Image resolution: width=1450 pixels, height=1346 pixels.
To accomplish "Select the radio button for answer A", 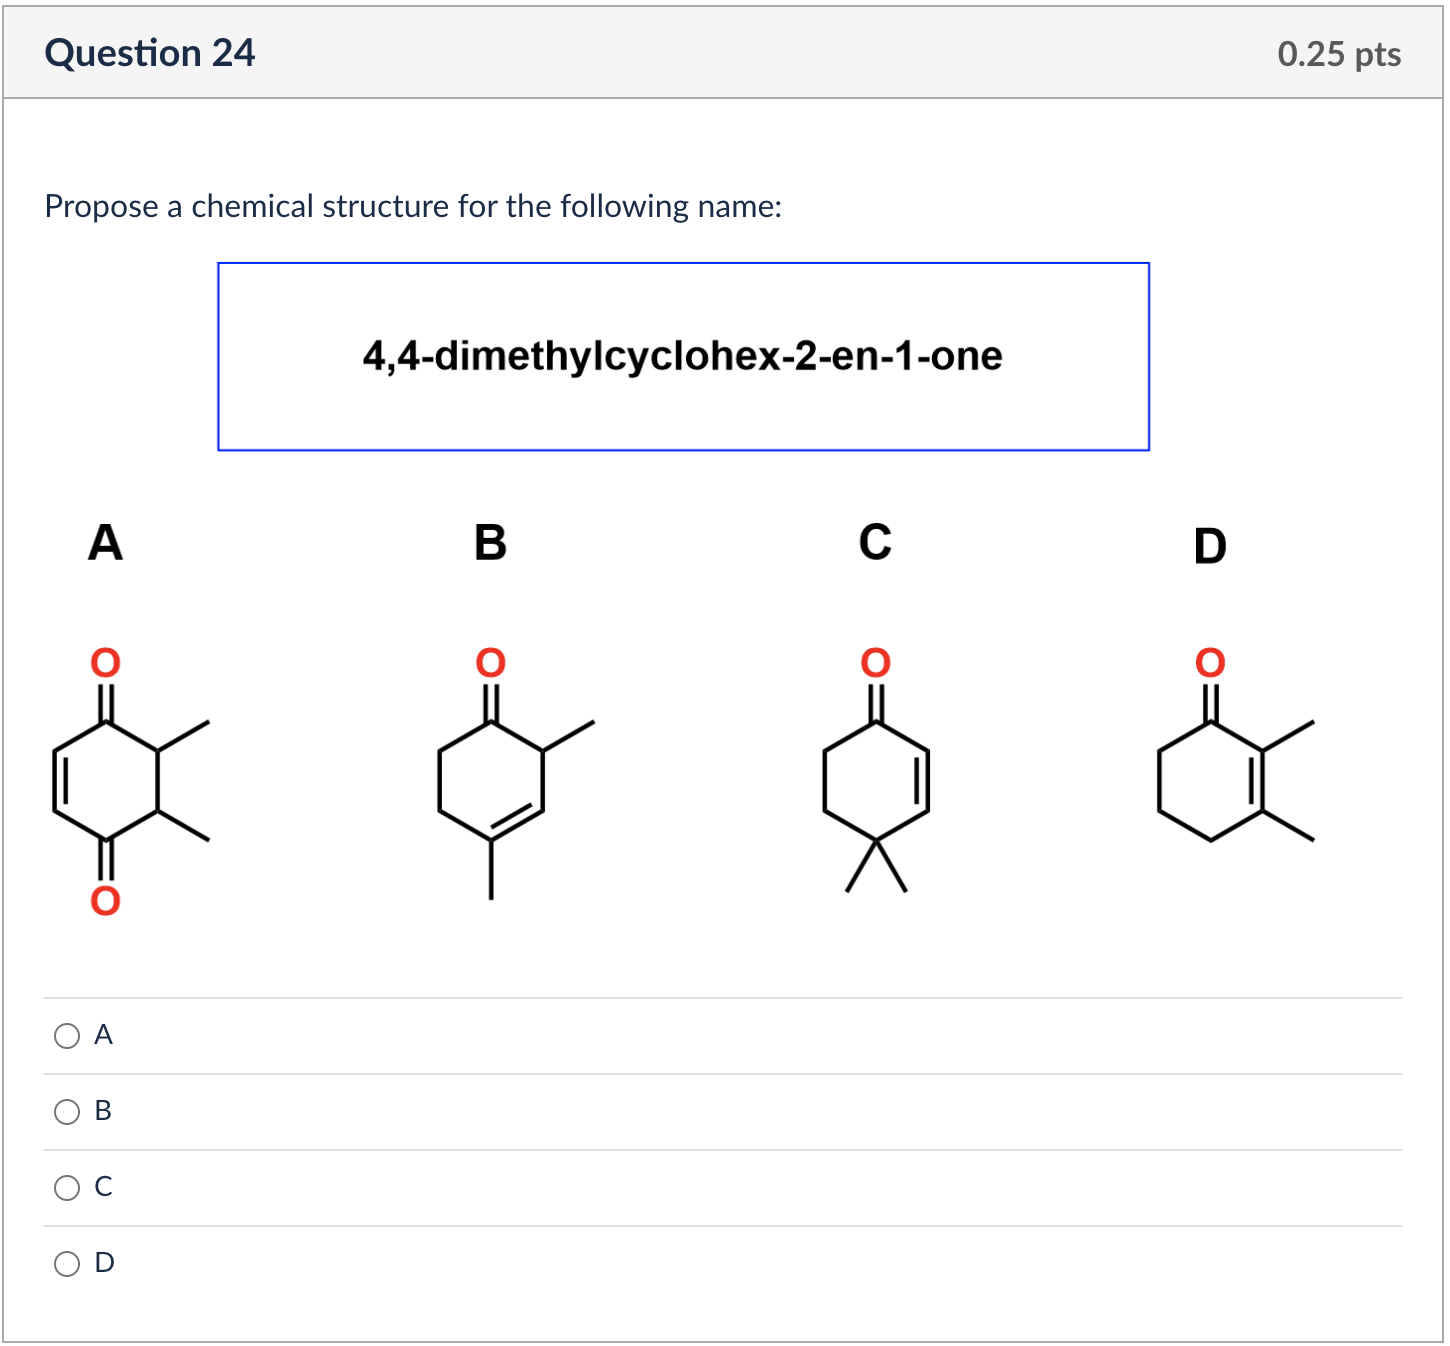I will pyautogui.click(x=66, y=1036).
